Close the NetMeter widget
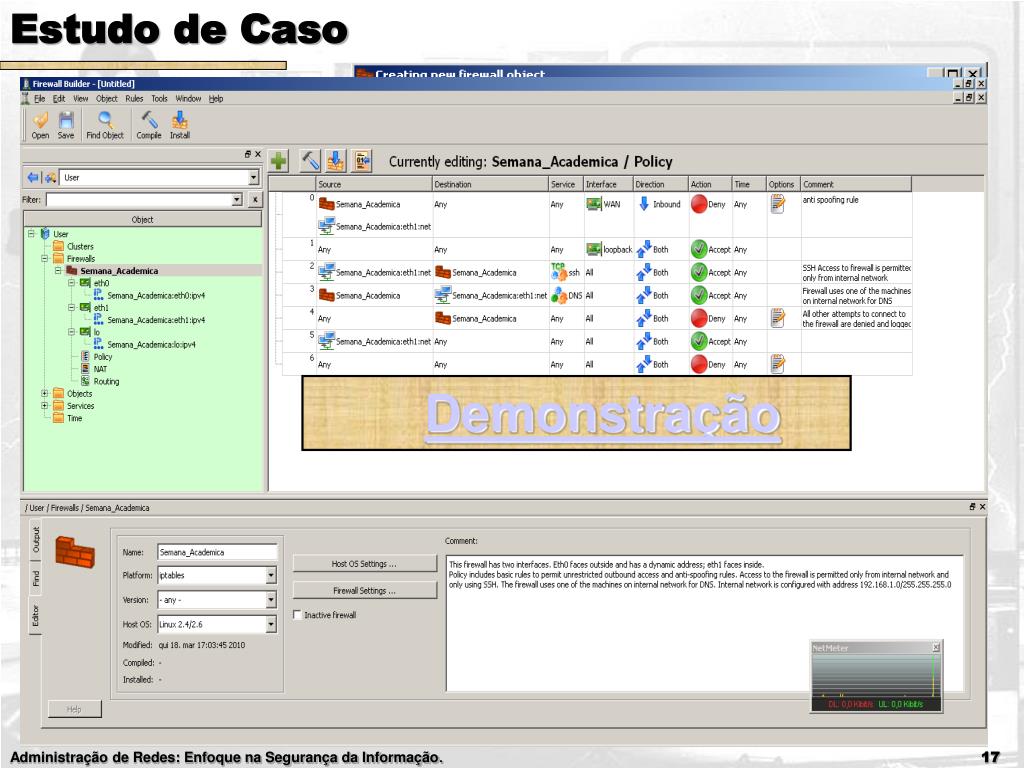The image size is (1024, 768). pyautogui.click(x=935, y=647)
